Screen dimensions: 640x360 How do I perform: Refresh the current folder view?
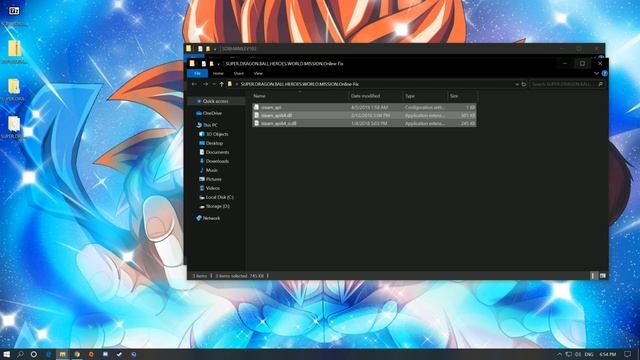point(524,84)
